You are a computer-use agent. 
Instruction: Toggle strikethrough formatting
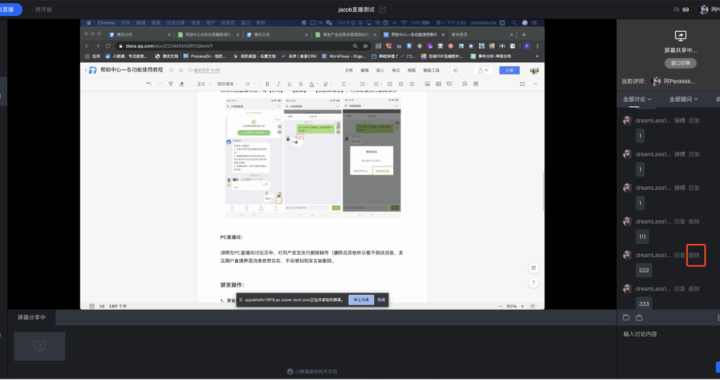click(x=301, y=84)
